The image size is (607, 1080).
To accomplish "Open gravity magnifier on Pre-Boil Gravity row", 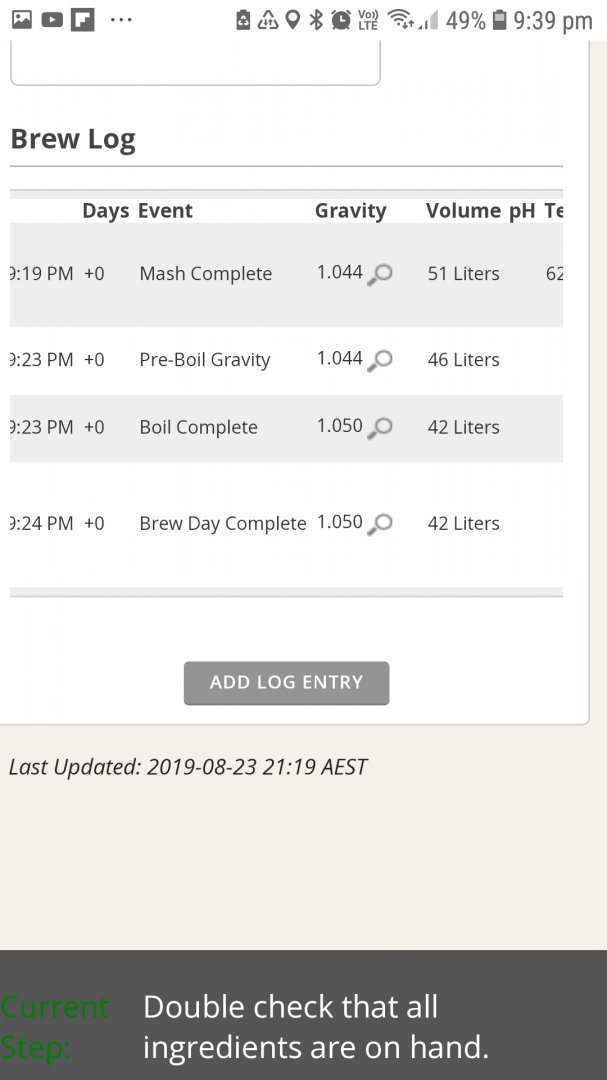I will tap(380, 360).
